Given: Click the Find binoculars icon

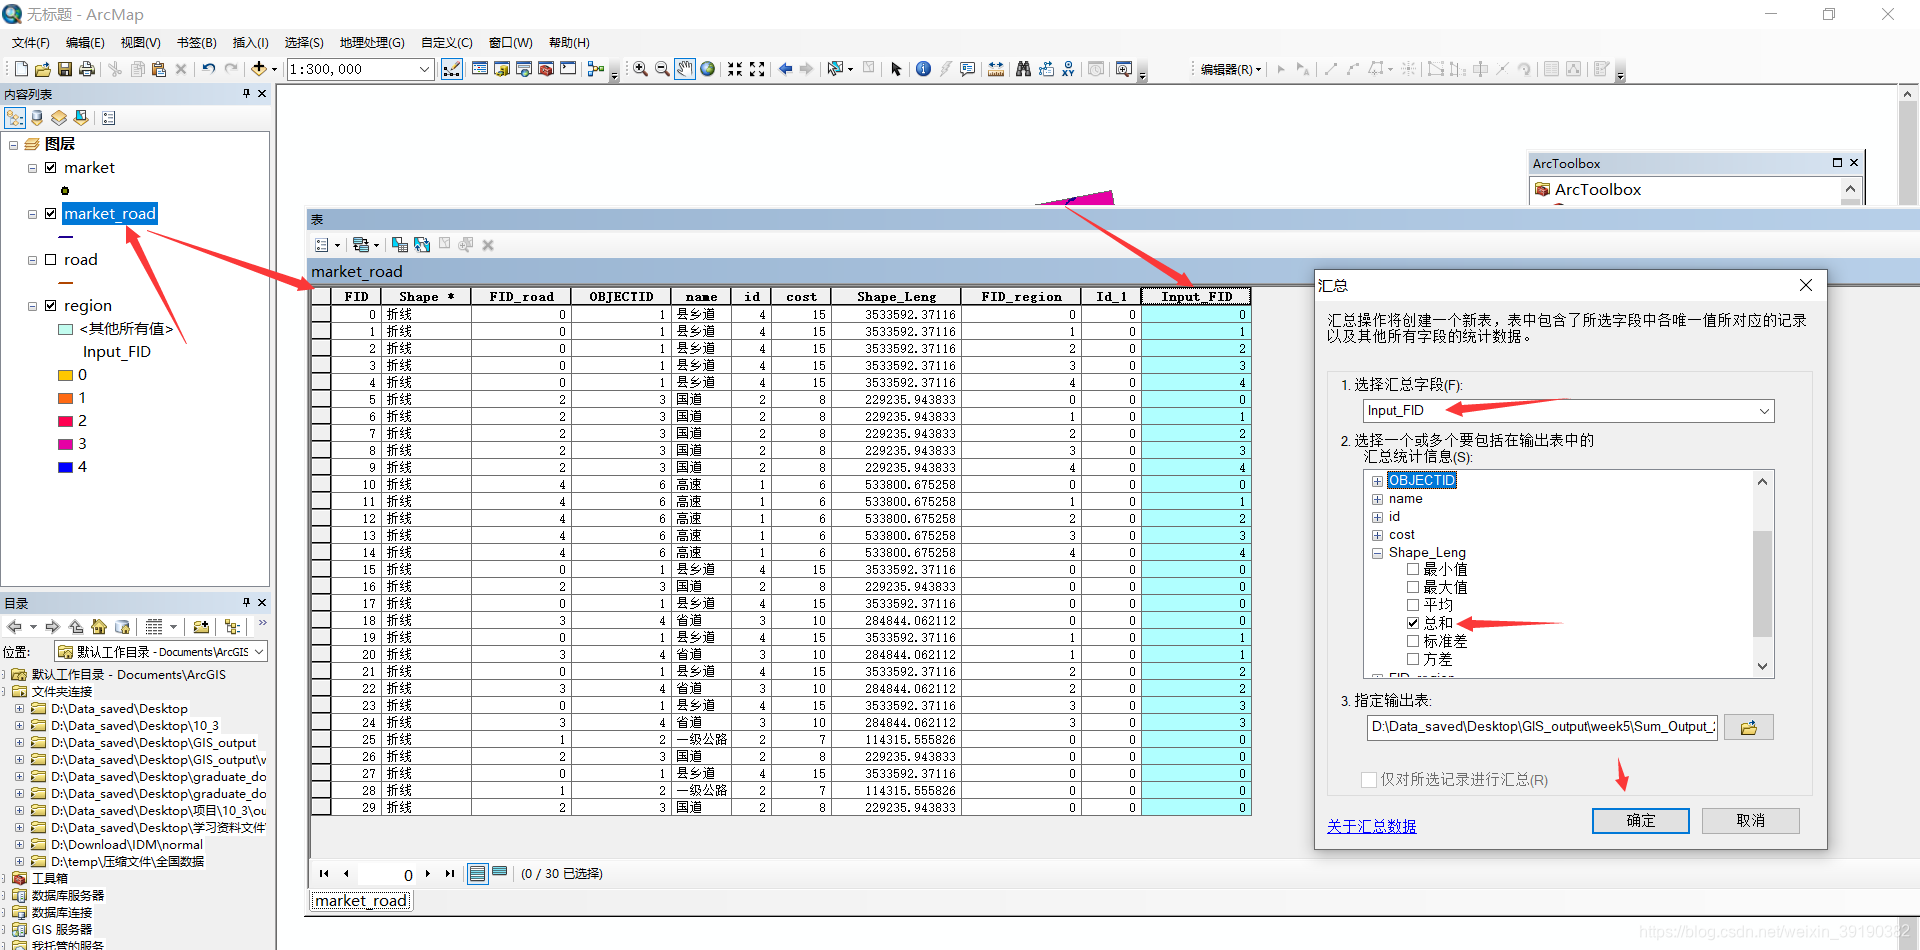Looking at the screenshot, I should [x=1023, y=69].
